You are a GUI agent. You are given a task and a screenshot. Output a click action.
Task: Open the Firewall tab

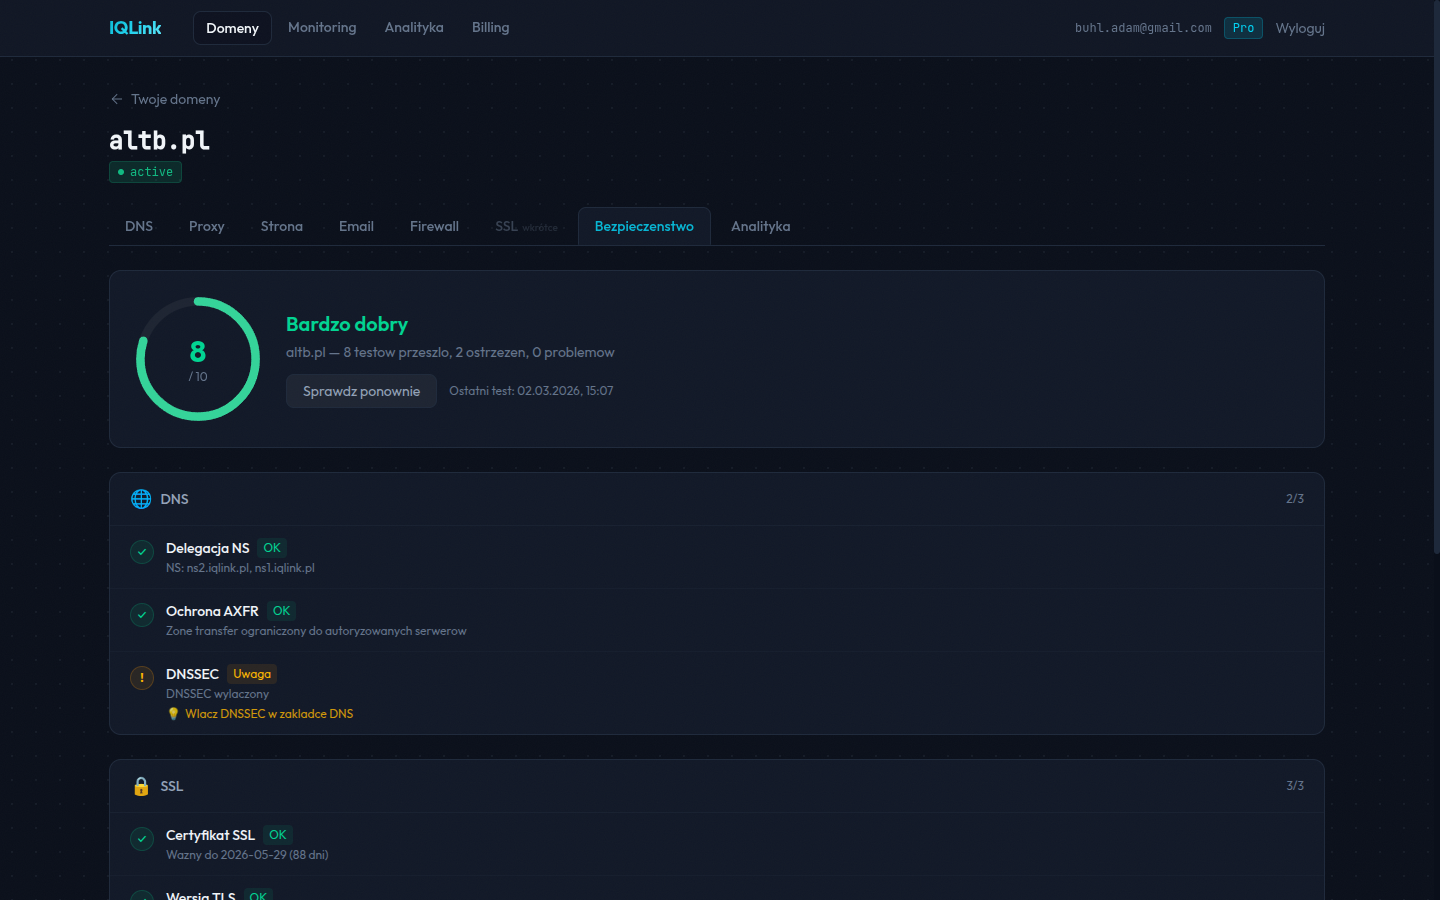tap(434, 227)
